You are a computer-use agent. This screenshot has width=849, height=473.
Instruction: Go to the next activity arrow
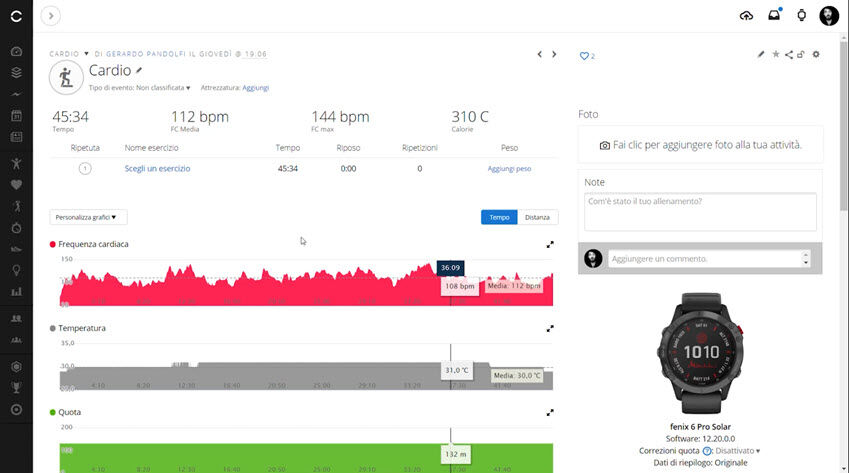pyautogui.click(x=554, y=54)
